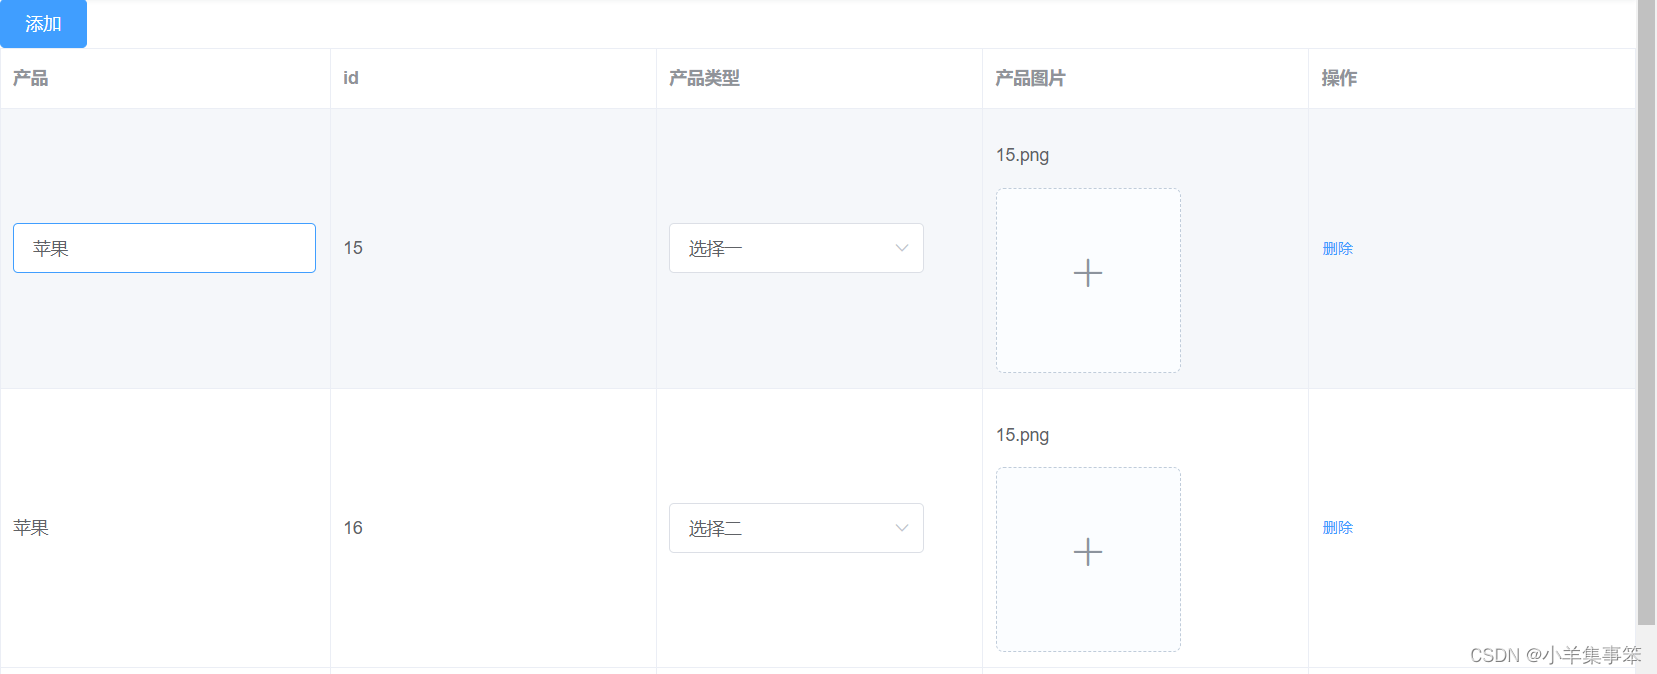
Task: Click the id column header
Action: click(351, 78)
